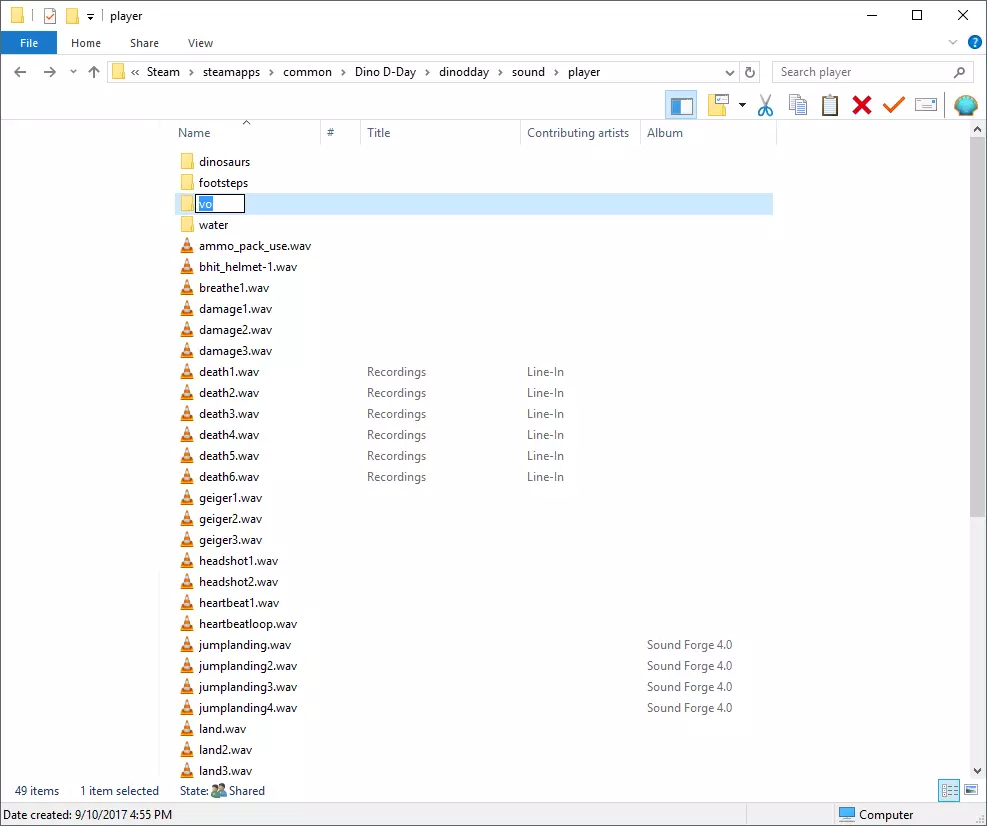Viewport: 987px width, 826px height.
Task: Click the red X Delete icon
Action: coord(862,105)
